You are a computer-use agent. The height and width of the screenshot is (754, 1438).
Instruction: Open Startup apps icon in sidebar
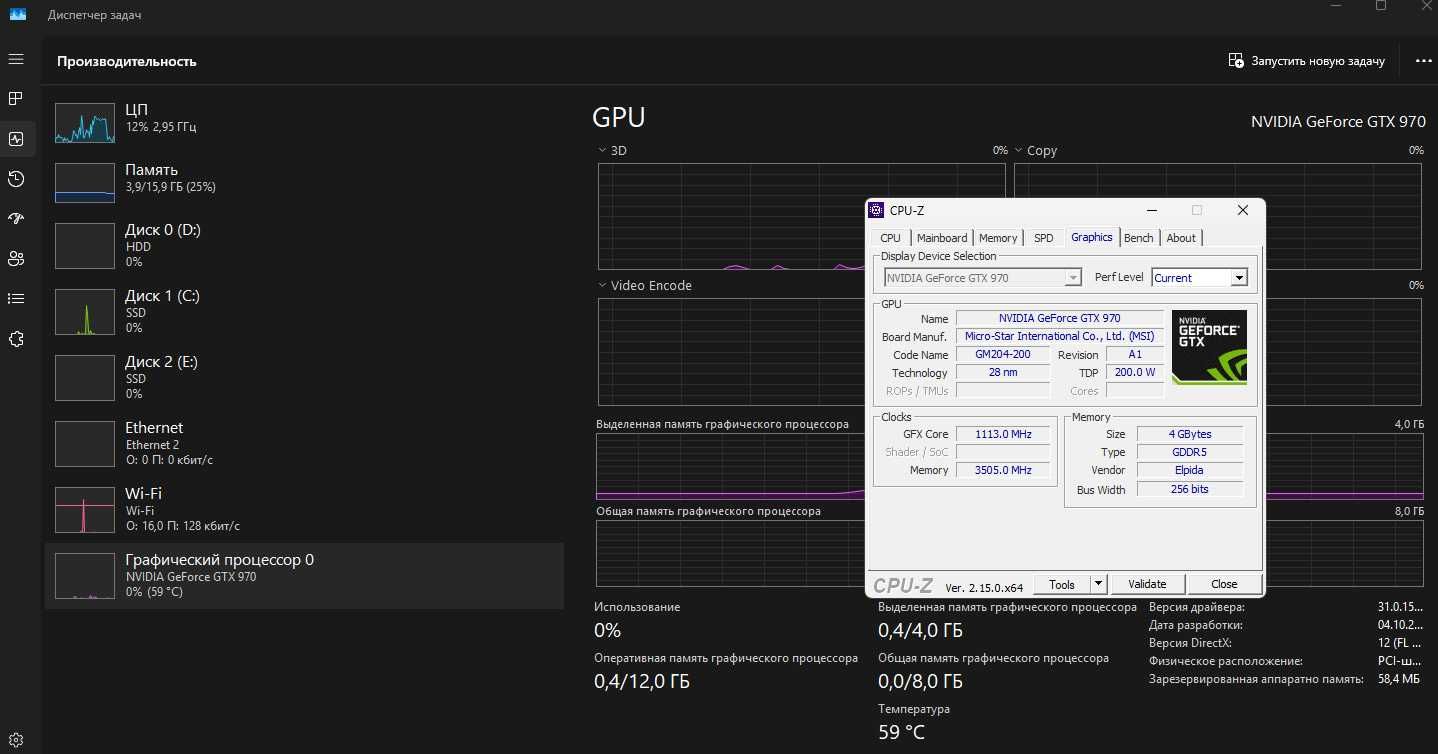(16, 219)
